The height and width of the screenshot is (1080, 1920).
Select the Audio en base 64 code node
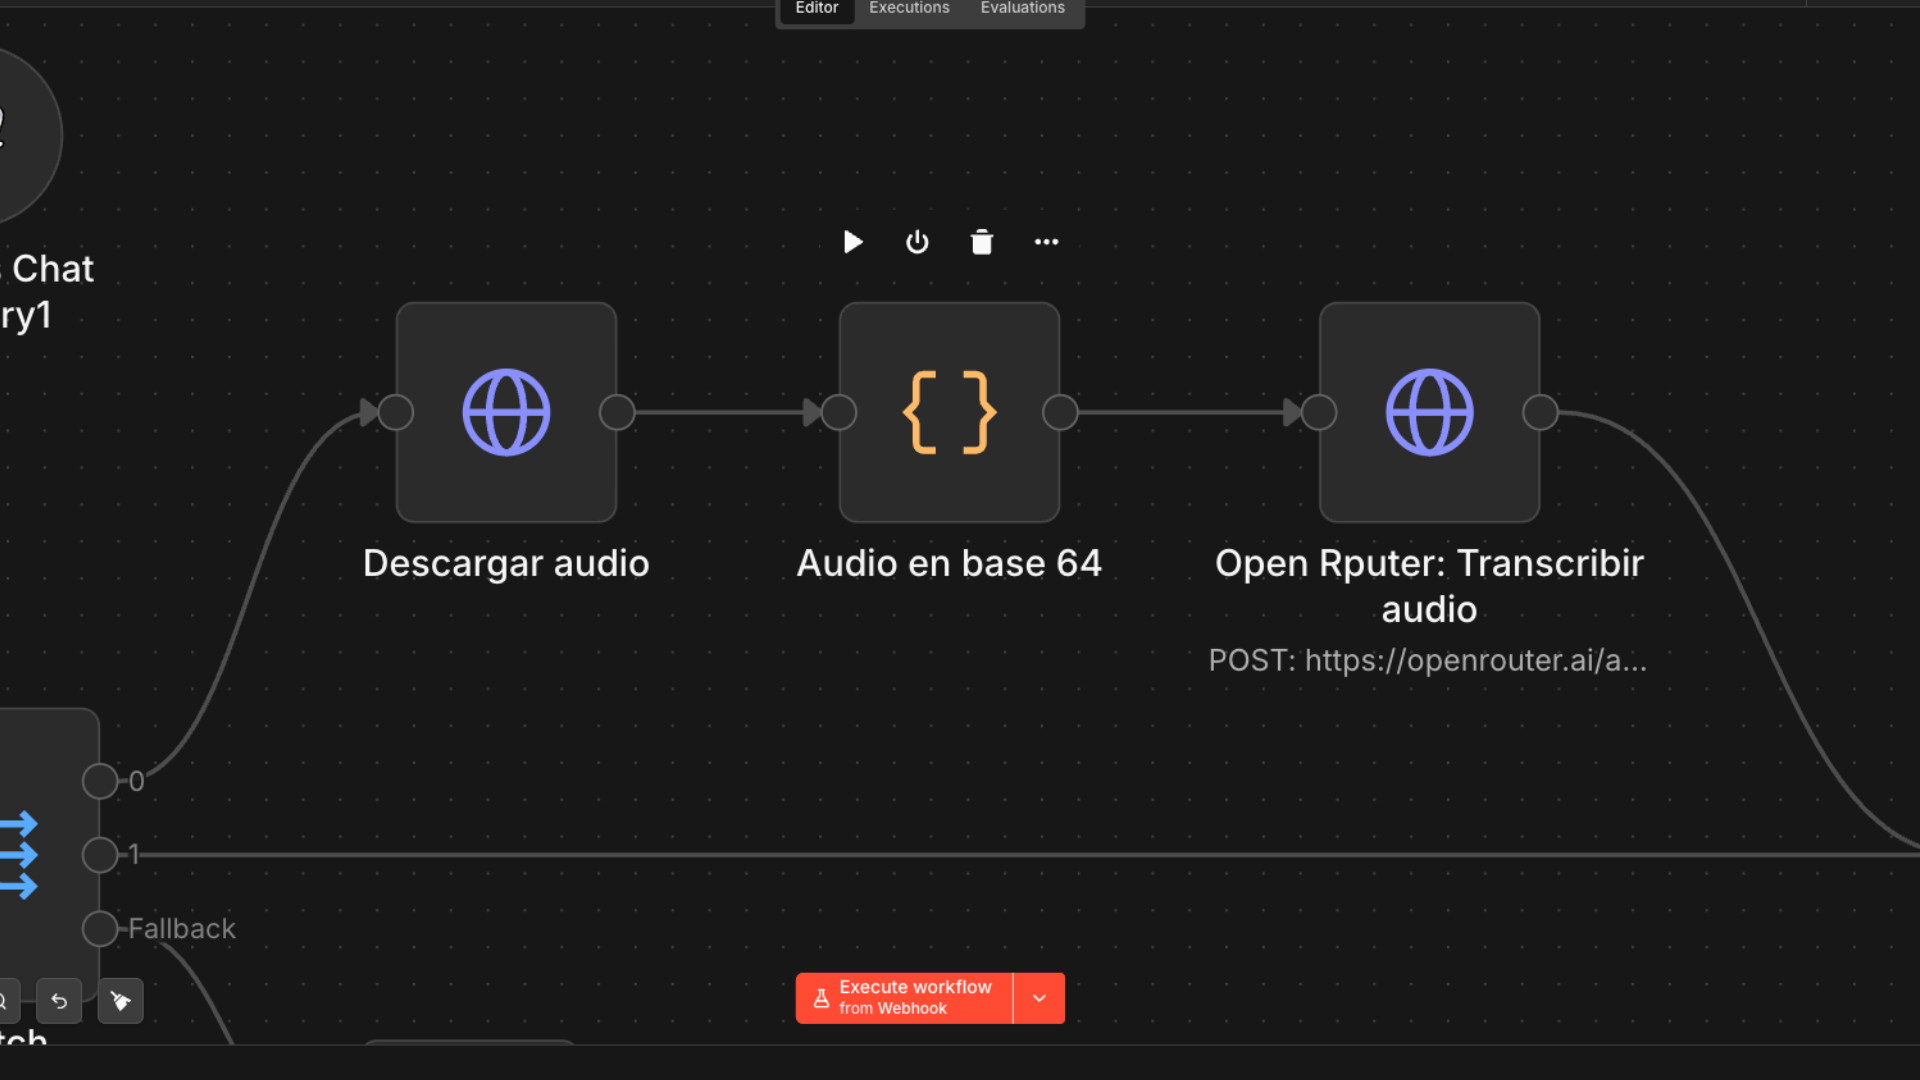(949, 412)
